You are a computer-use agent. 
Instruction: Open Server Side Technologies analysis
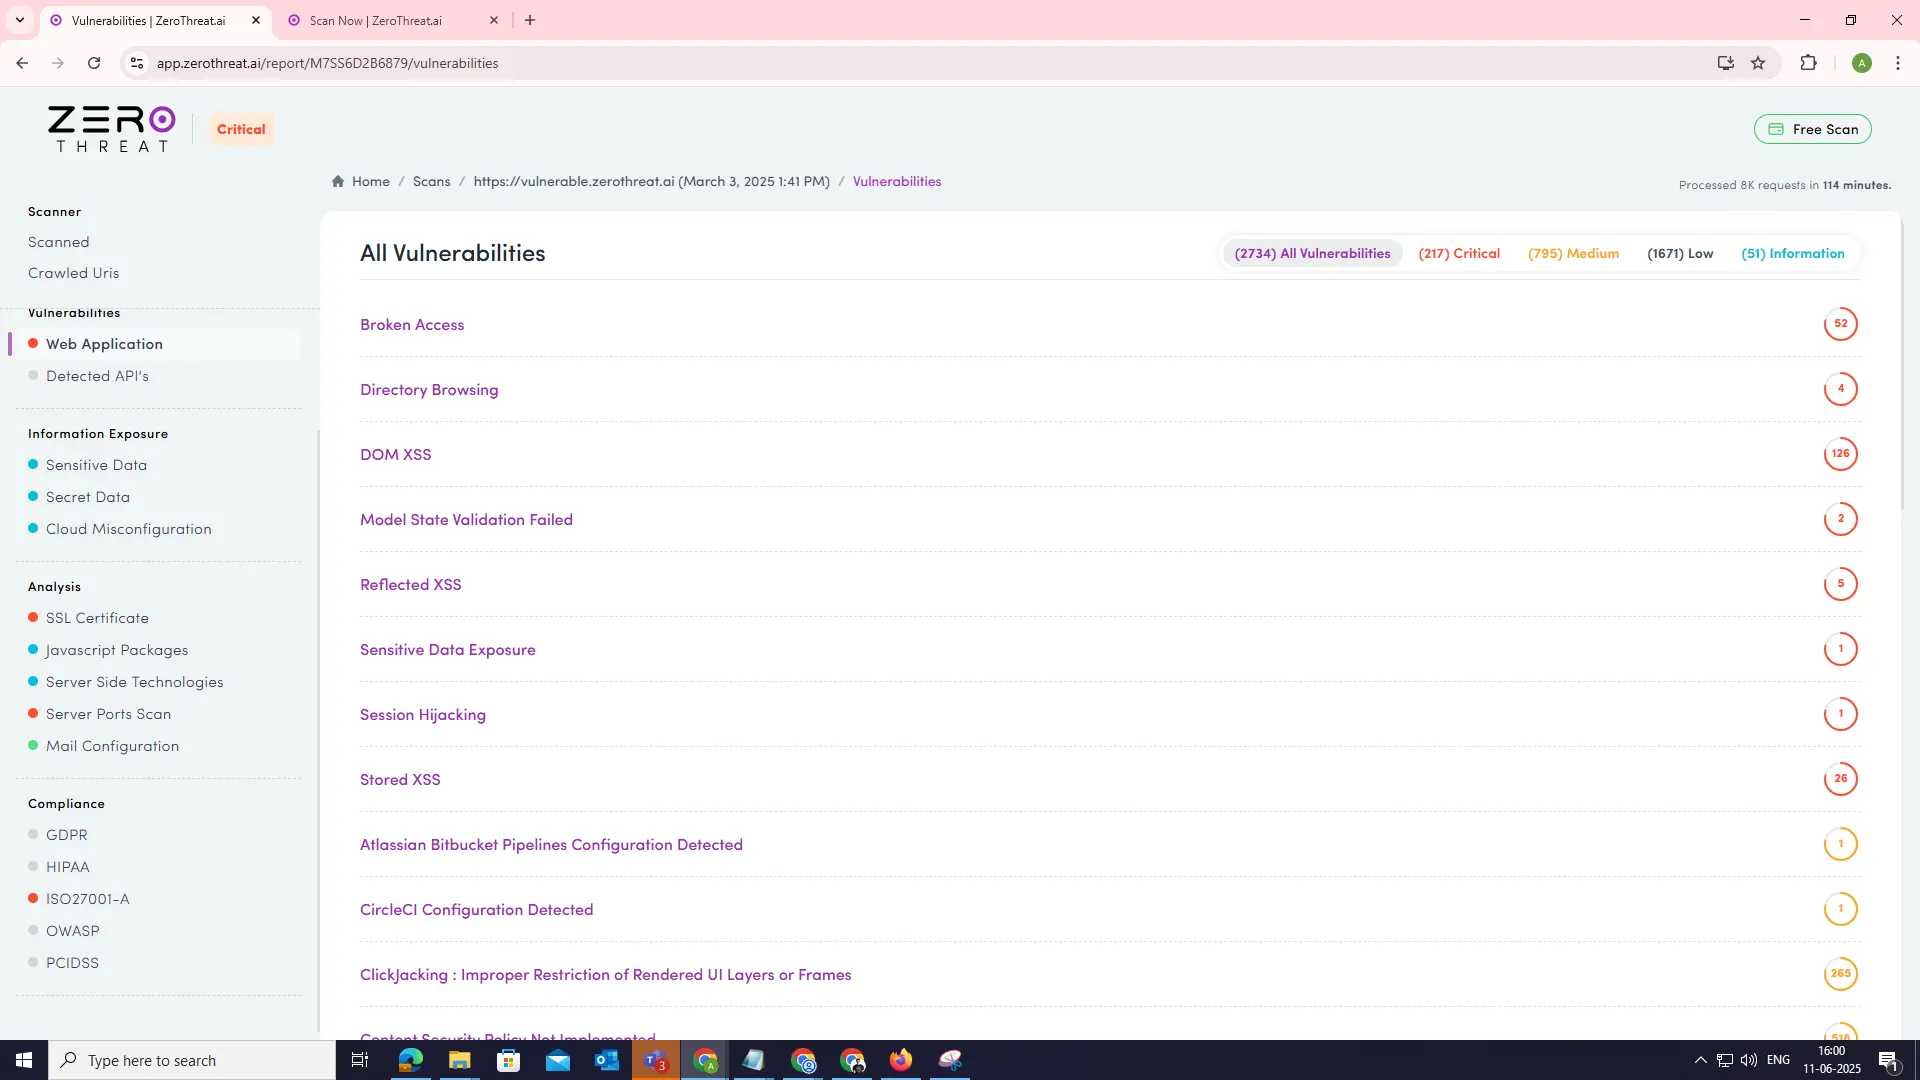(134, 682)
